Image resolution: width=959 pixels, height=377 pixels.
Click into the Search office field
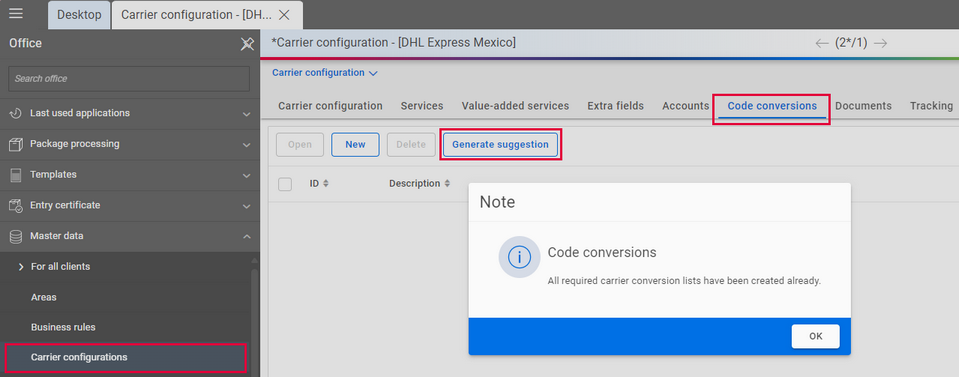129,79
